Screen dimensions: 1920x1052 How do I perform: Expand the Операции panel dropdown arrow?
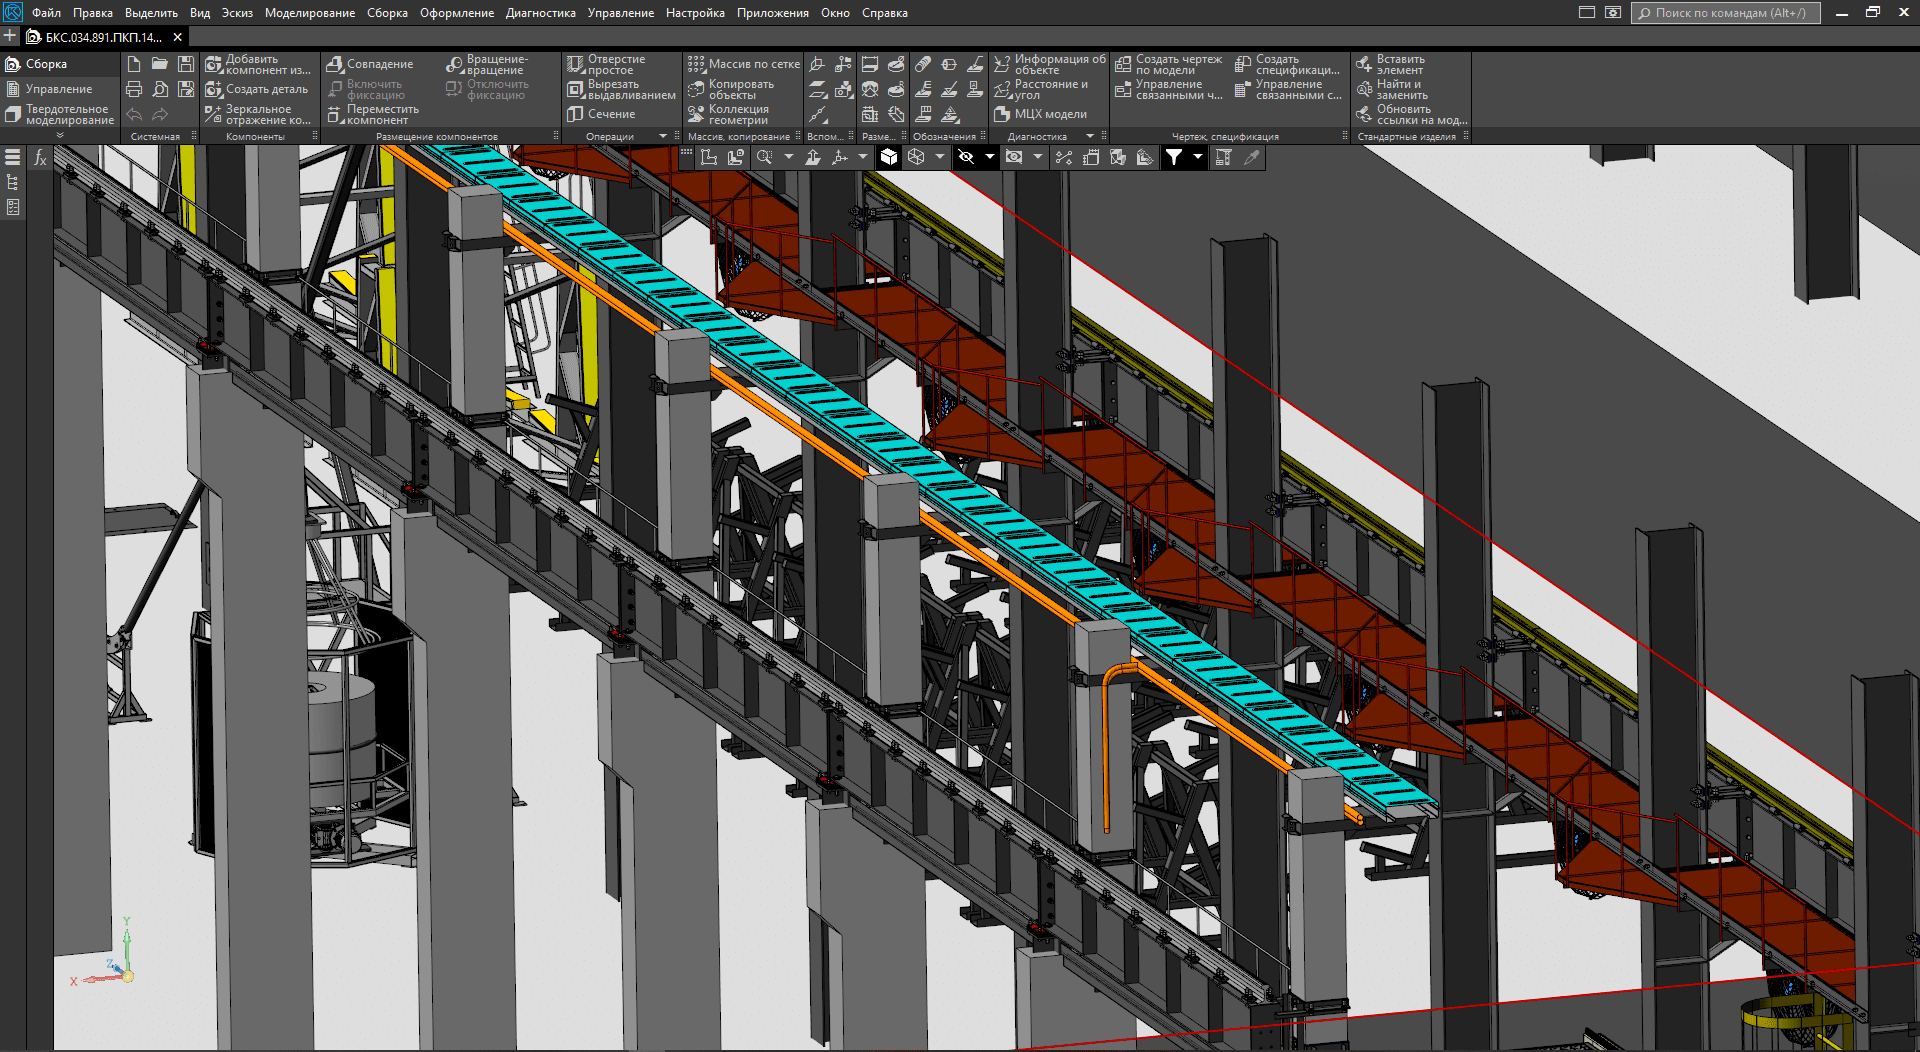coord(662,136)
